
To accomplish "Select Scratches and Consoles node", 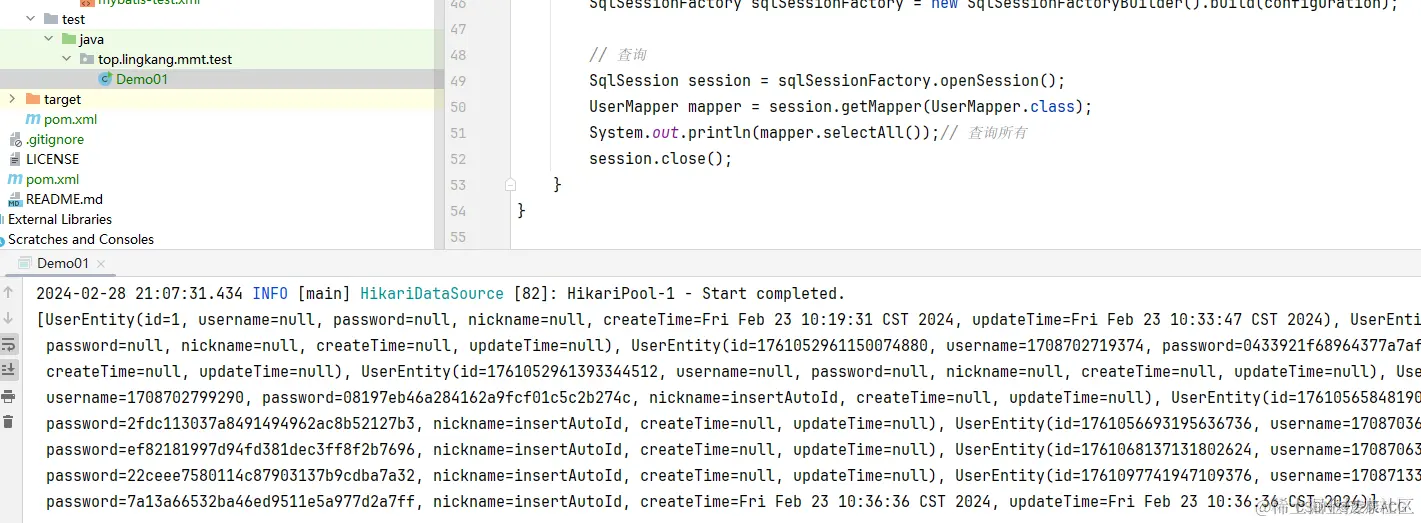I will [81, 239].
